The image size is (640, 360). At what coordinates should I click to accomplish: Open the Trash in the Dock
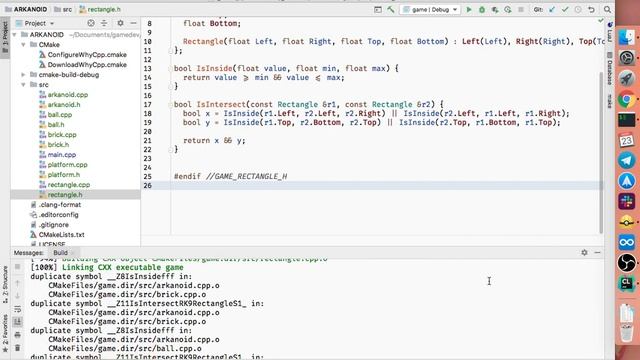pyautogui.click(x=627, y=332)
